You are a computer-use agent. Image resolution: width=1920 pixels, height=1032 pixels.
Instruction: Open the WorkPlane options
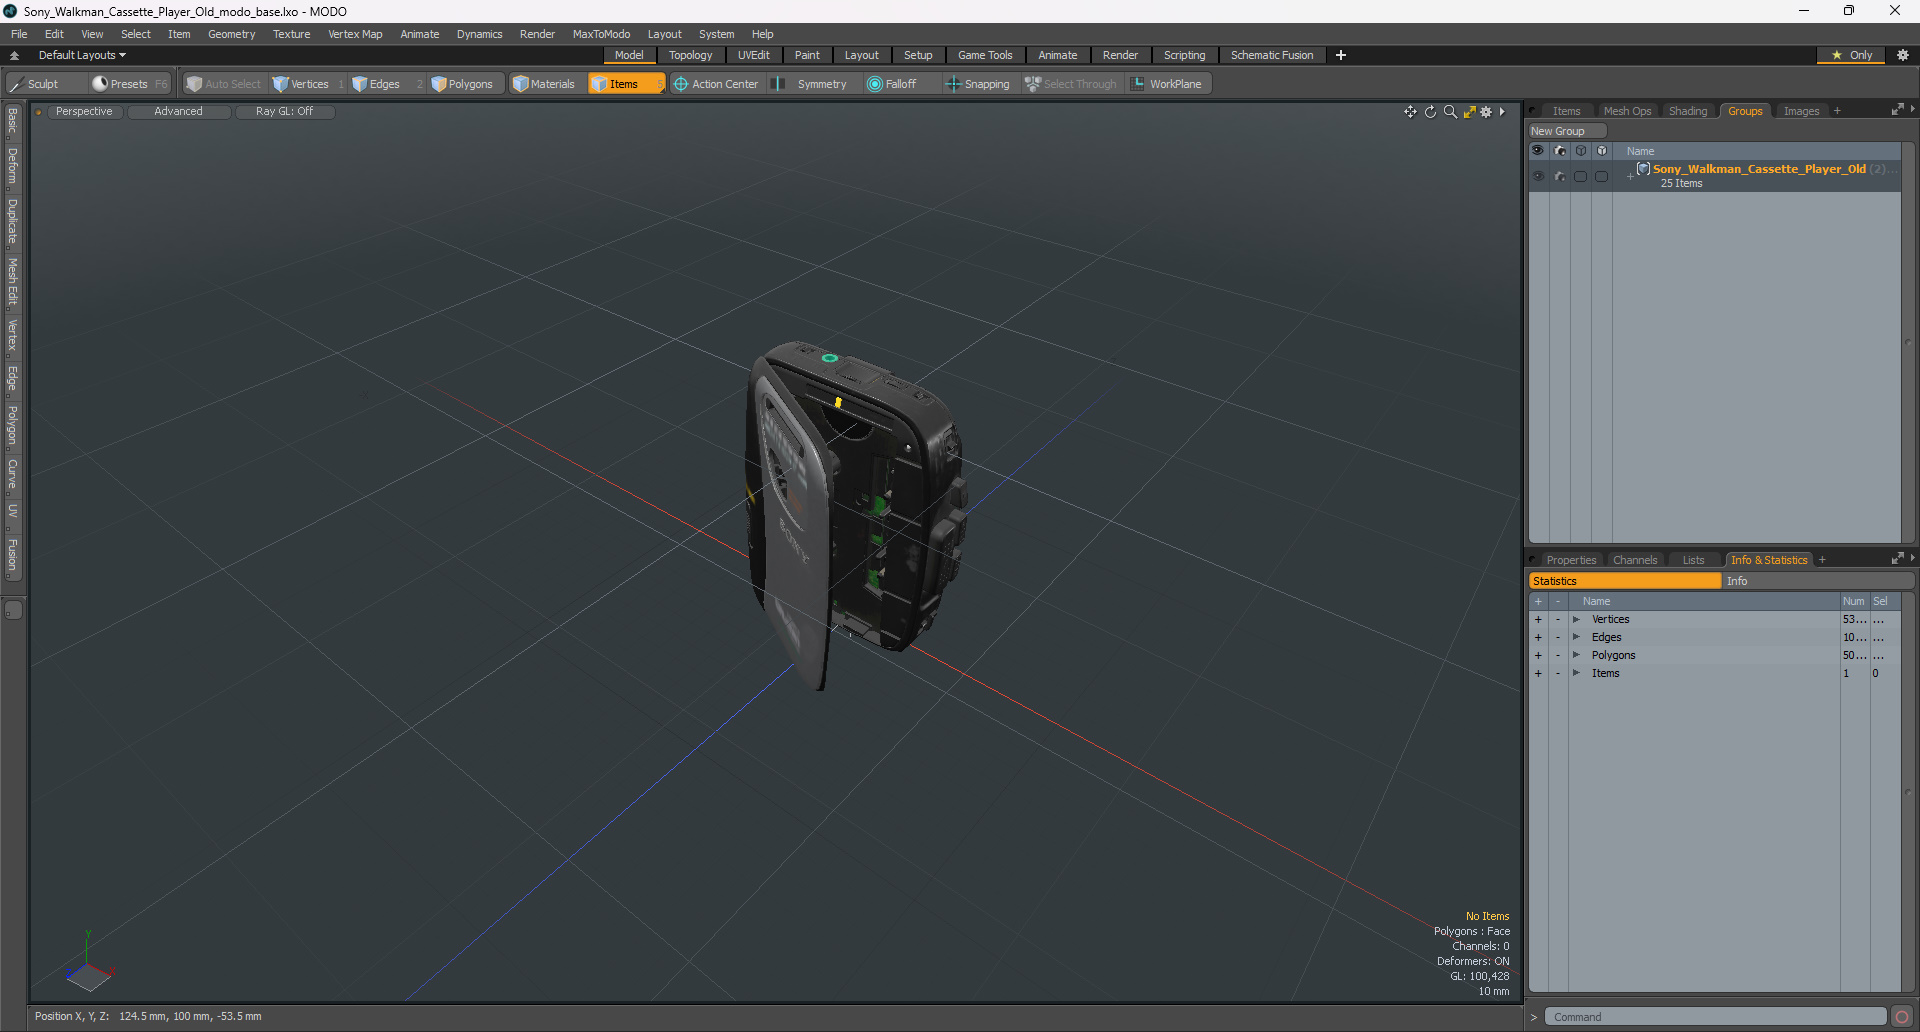(x=1168, y=84)
